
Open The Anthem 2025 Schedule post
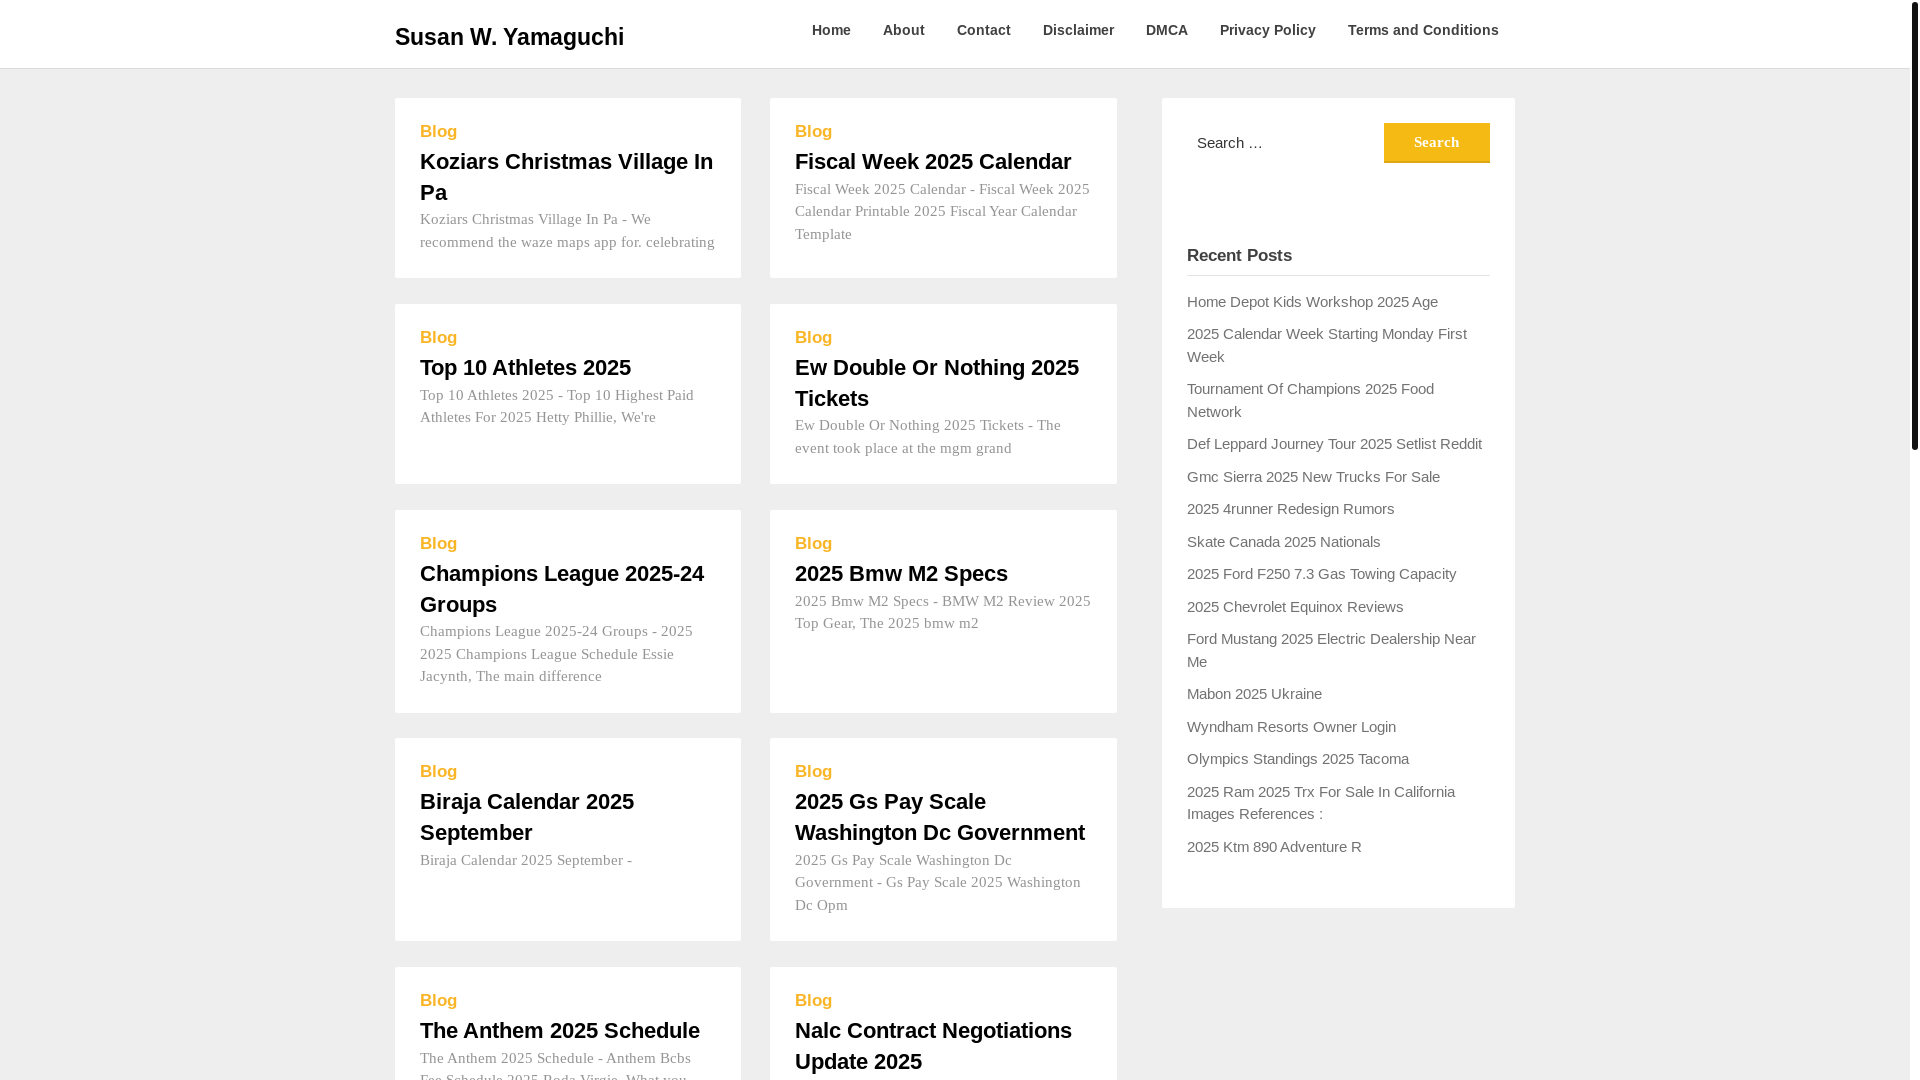click(x=560, y=1030)
